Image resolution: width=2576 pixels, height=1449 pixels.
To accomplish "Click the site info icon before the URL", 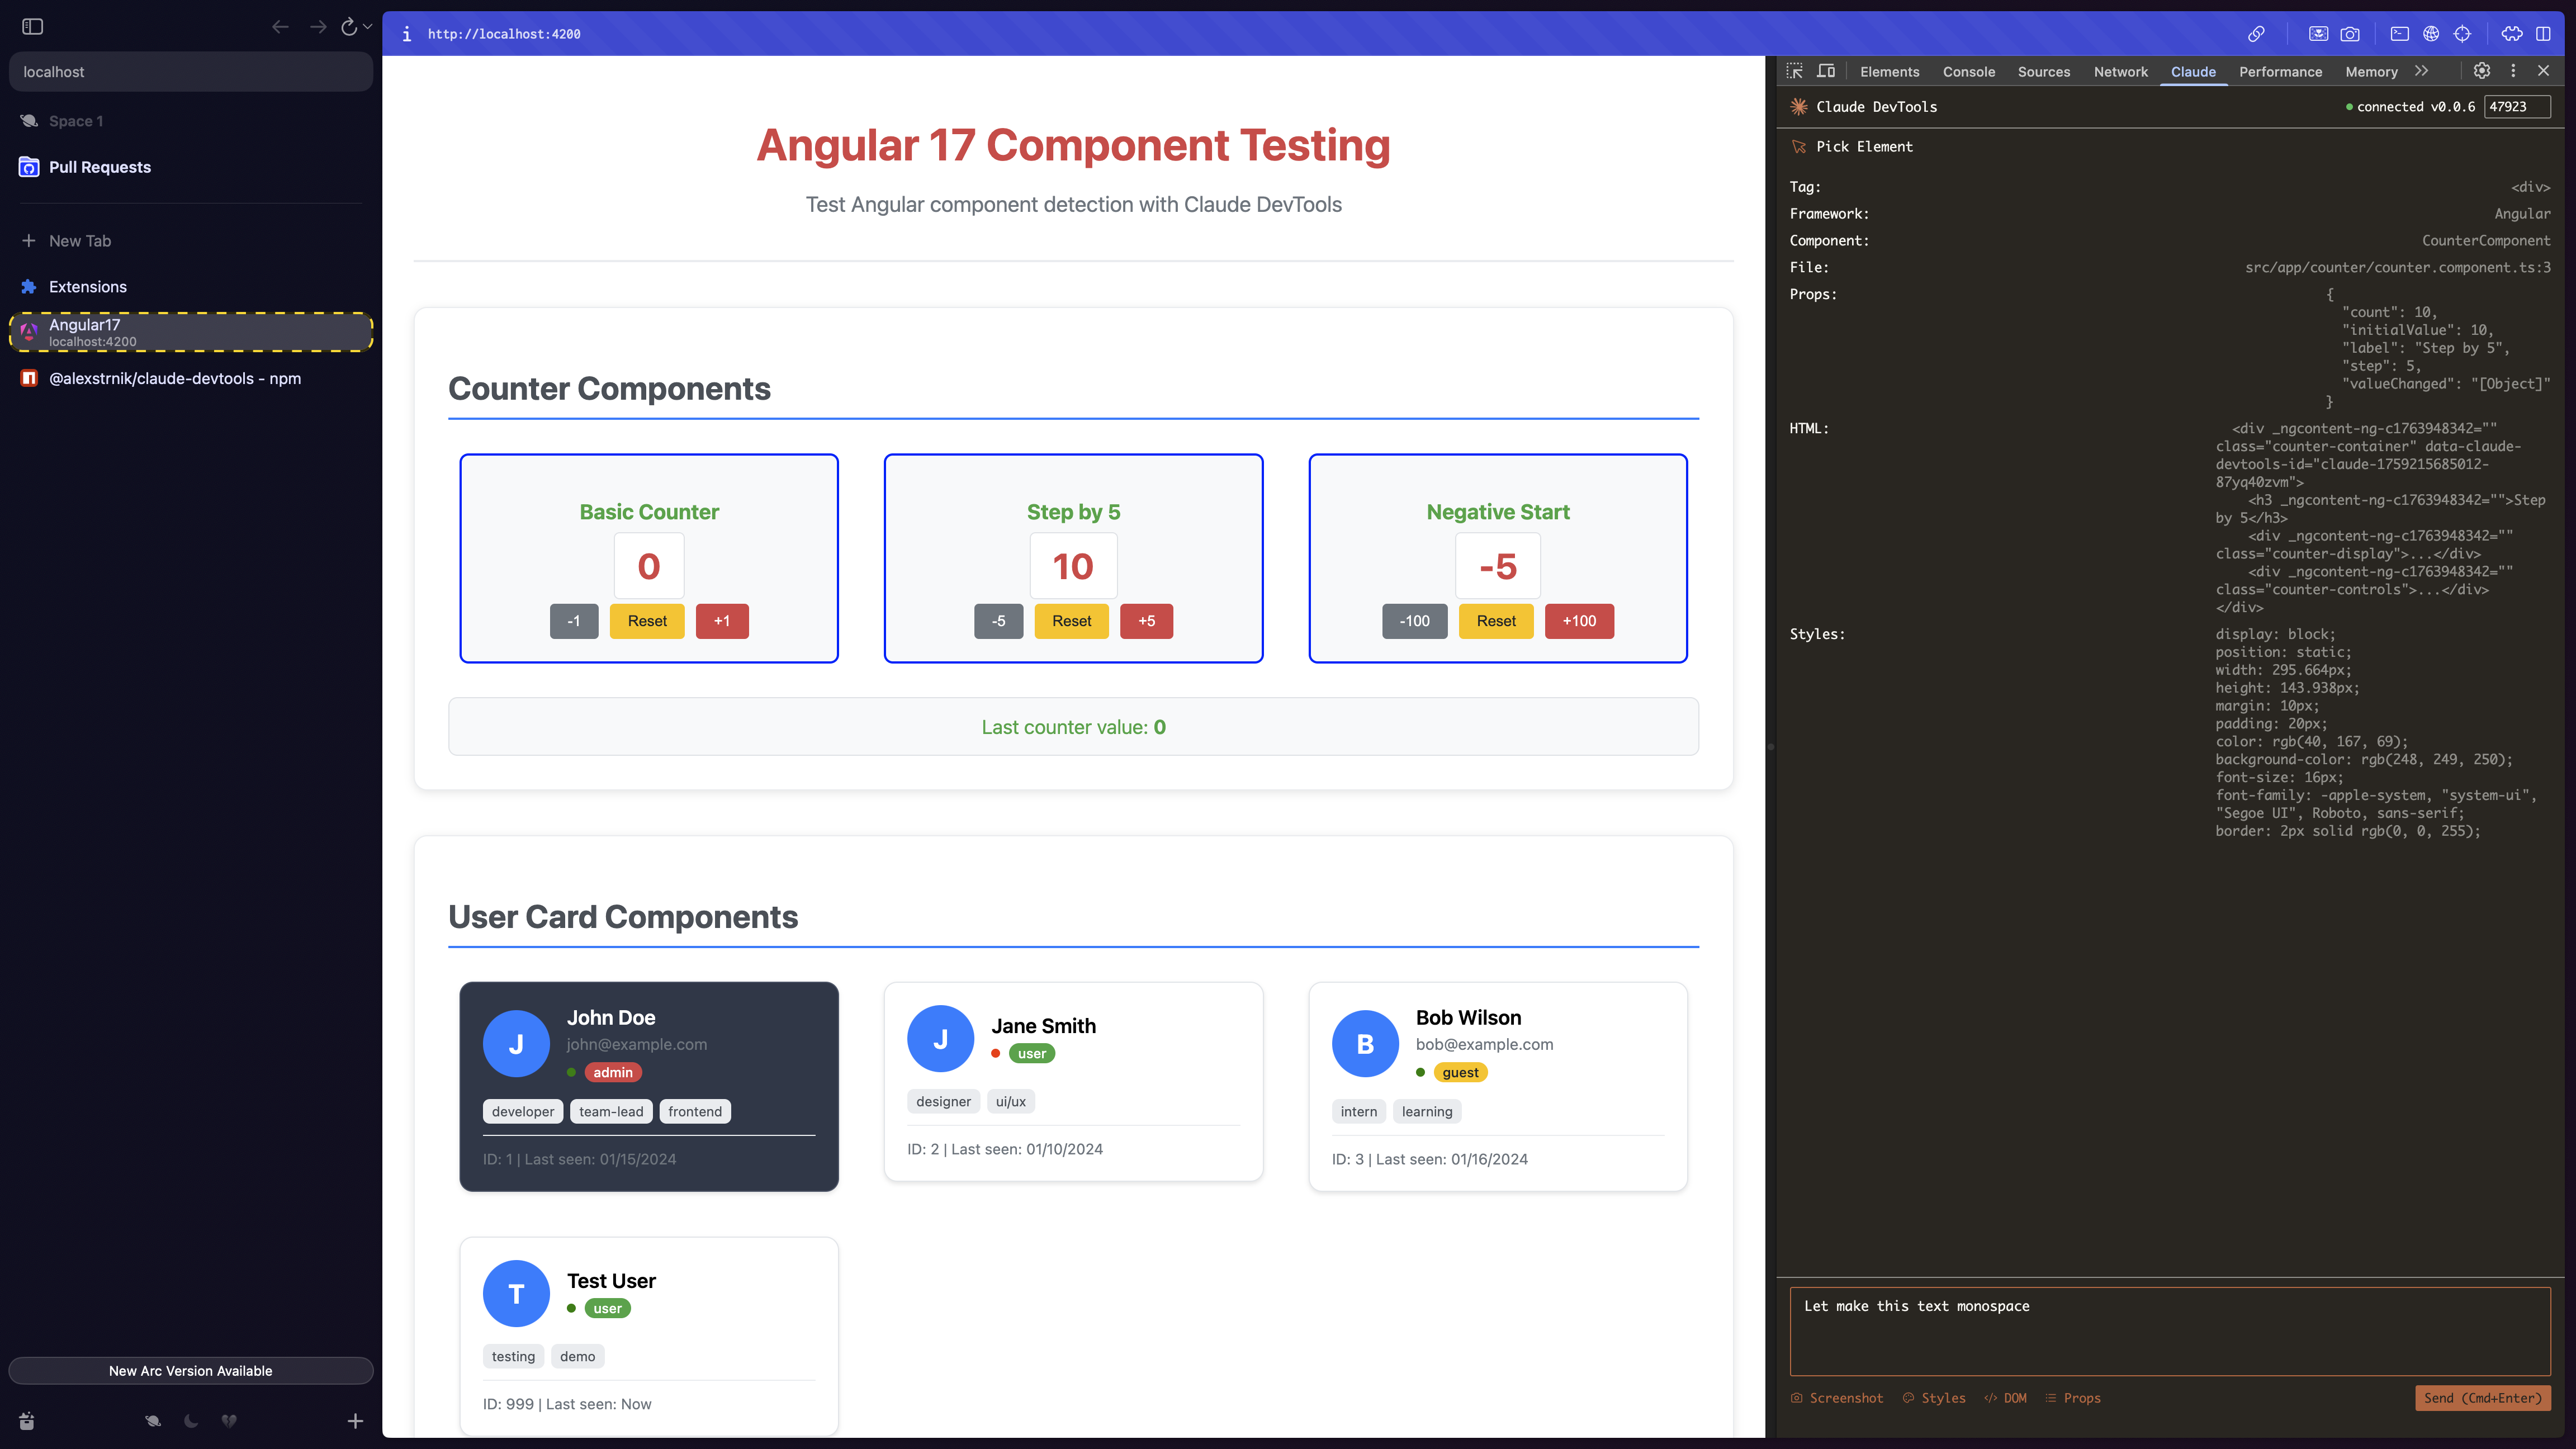I will click(x=406, y=34).
